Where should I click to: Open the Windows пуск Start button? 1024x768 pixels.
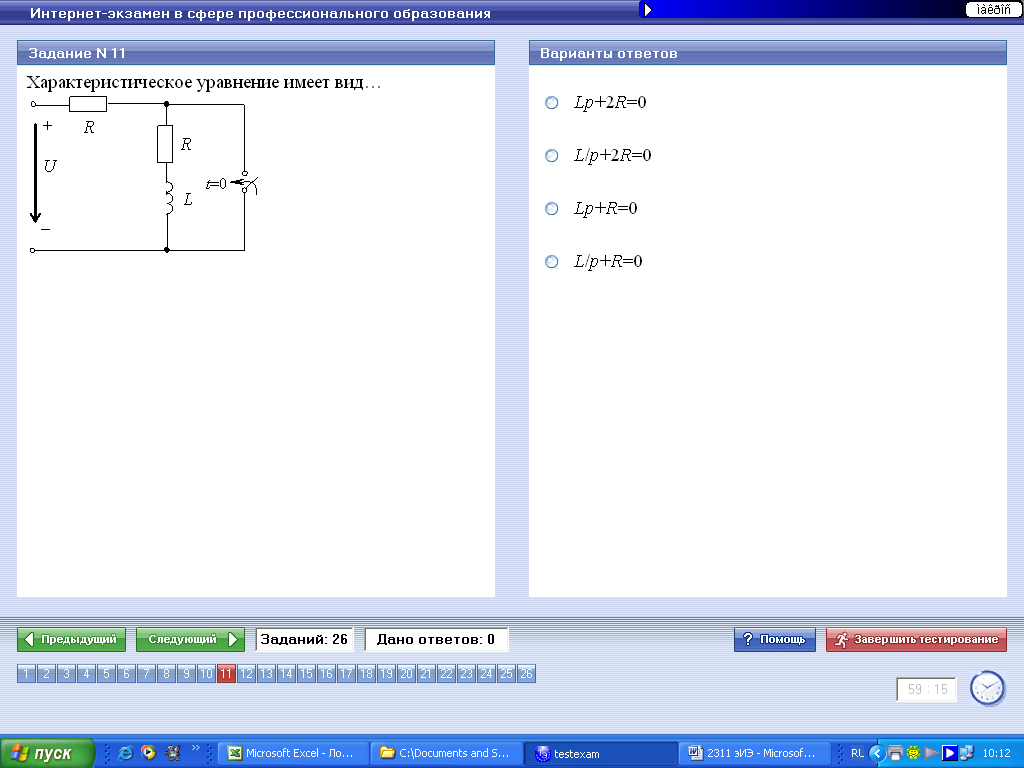coord(47,753)
